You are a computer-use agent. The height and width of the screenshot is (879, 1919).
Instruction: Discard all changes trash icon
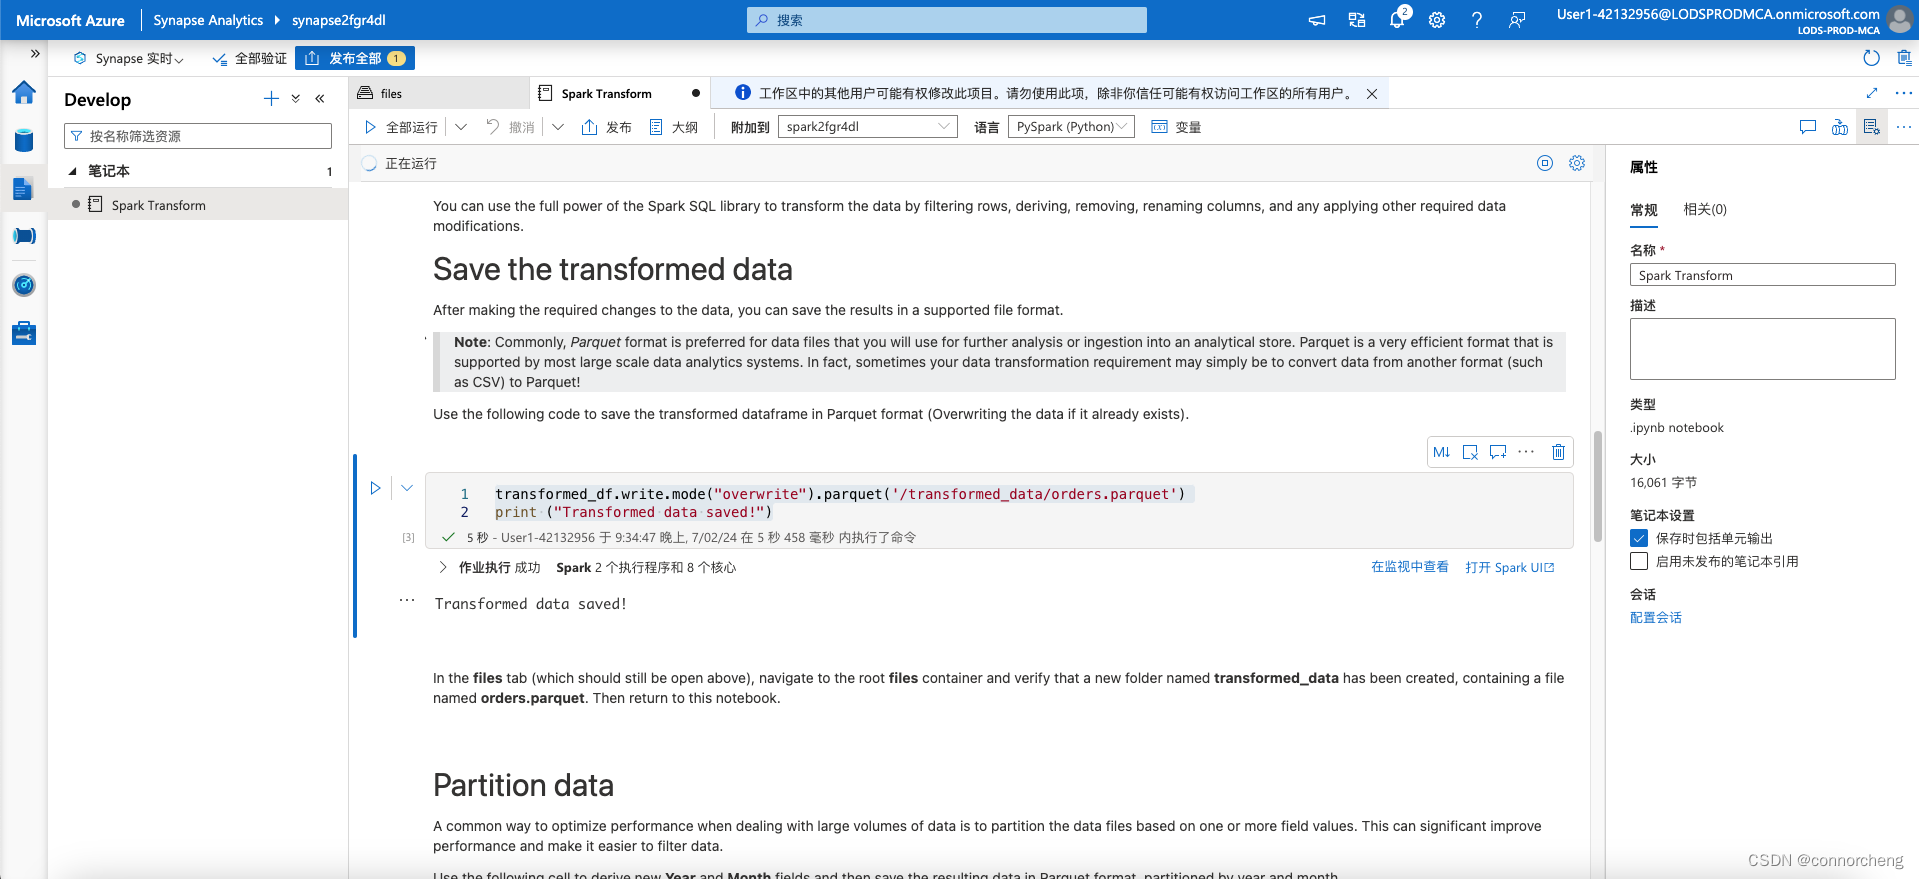pyautogui.click(x=1904, y=58)
